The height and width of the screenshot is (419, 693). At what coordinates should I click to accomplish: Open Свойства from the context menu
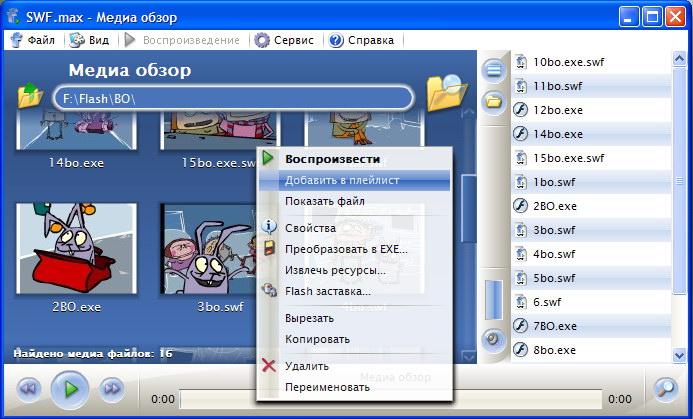354,228
